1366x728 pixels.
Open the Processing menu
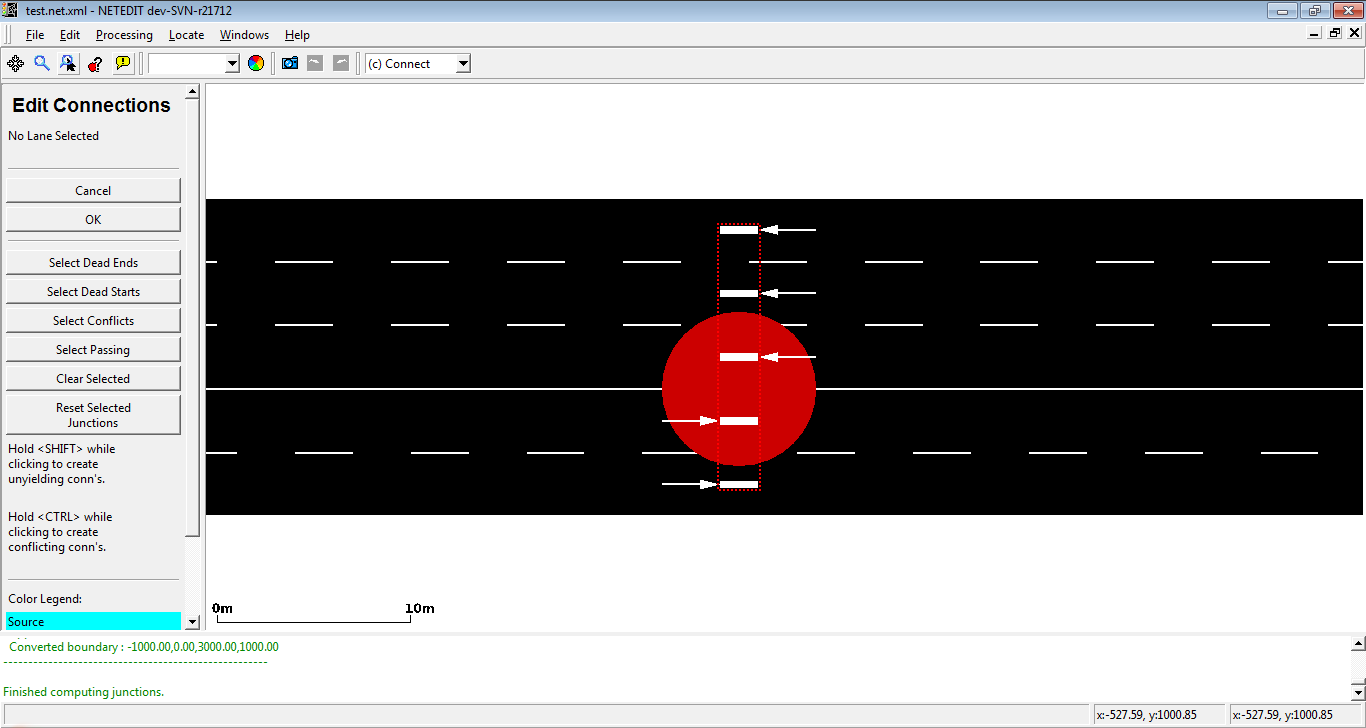click(124, 35)
